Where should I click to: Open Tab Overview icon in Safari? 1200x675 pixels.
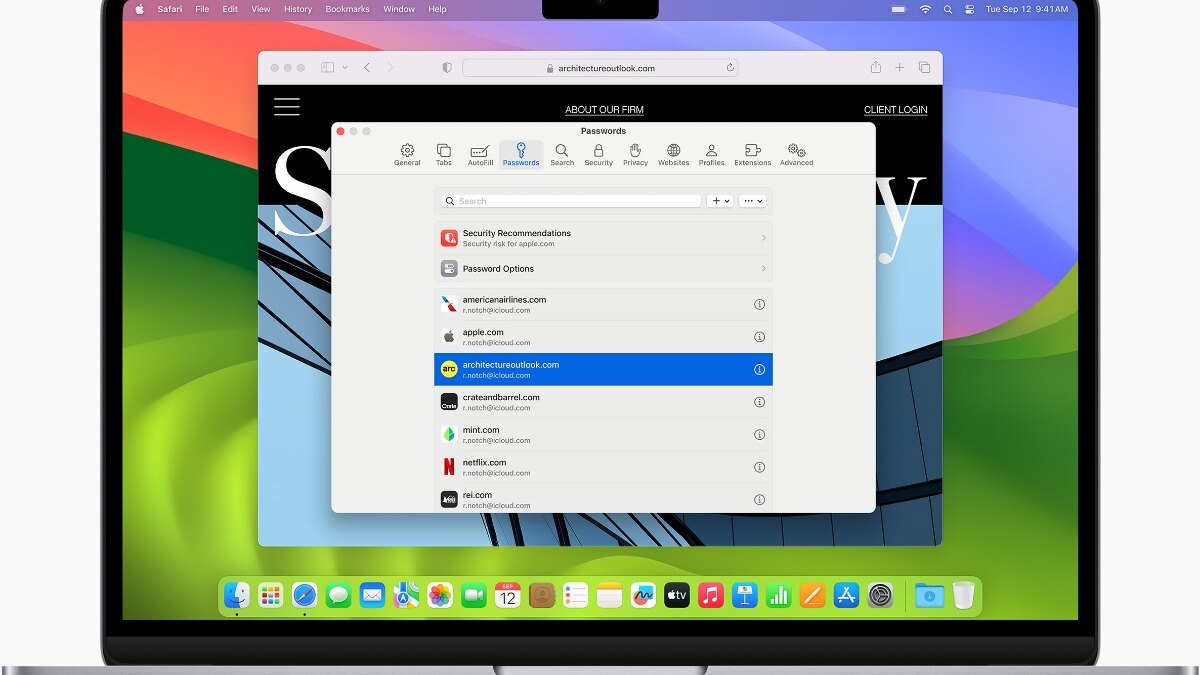[924, 68]
